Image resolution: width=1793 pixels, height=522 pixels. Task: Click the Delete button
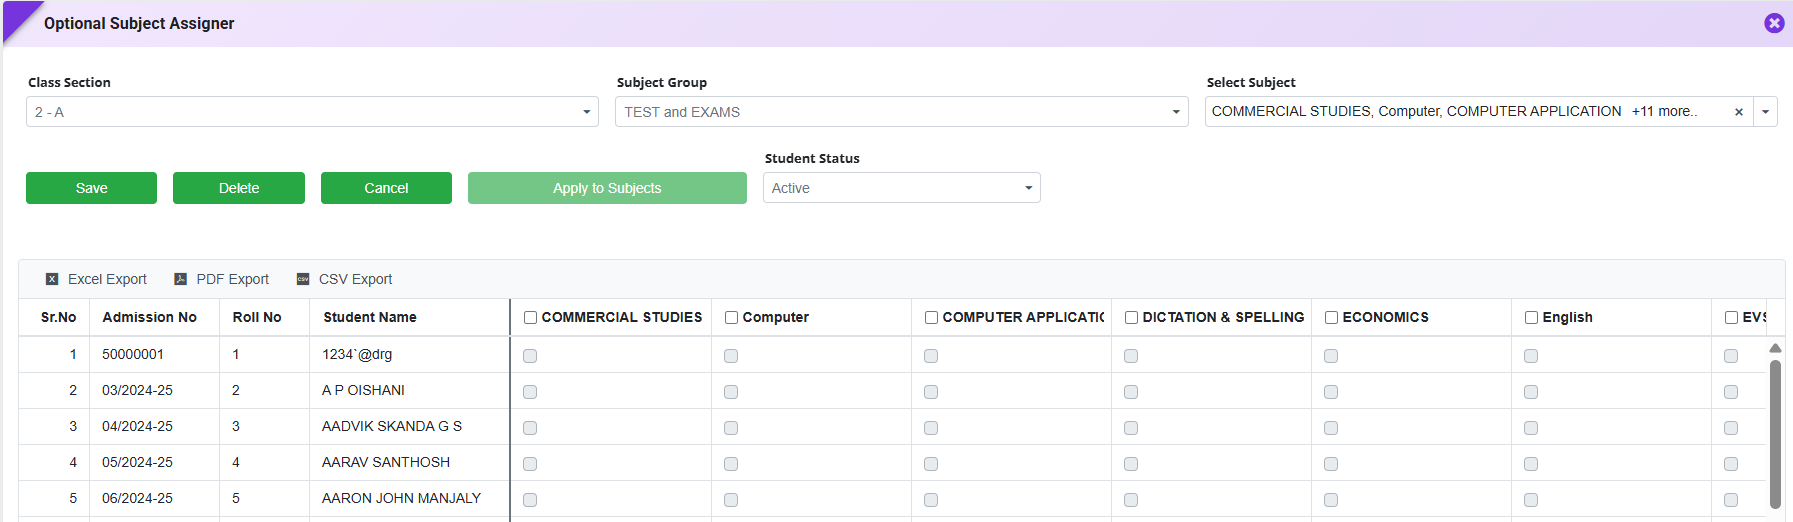tap(239, 188)
